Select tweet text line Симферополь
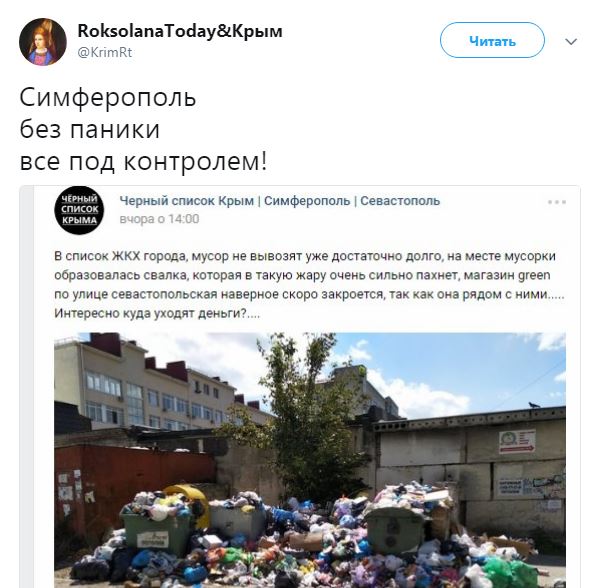The width and height of the screenshot is (593, 588). 108,98
